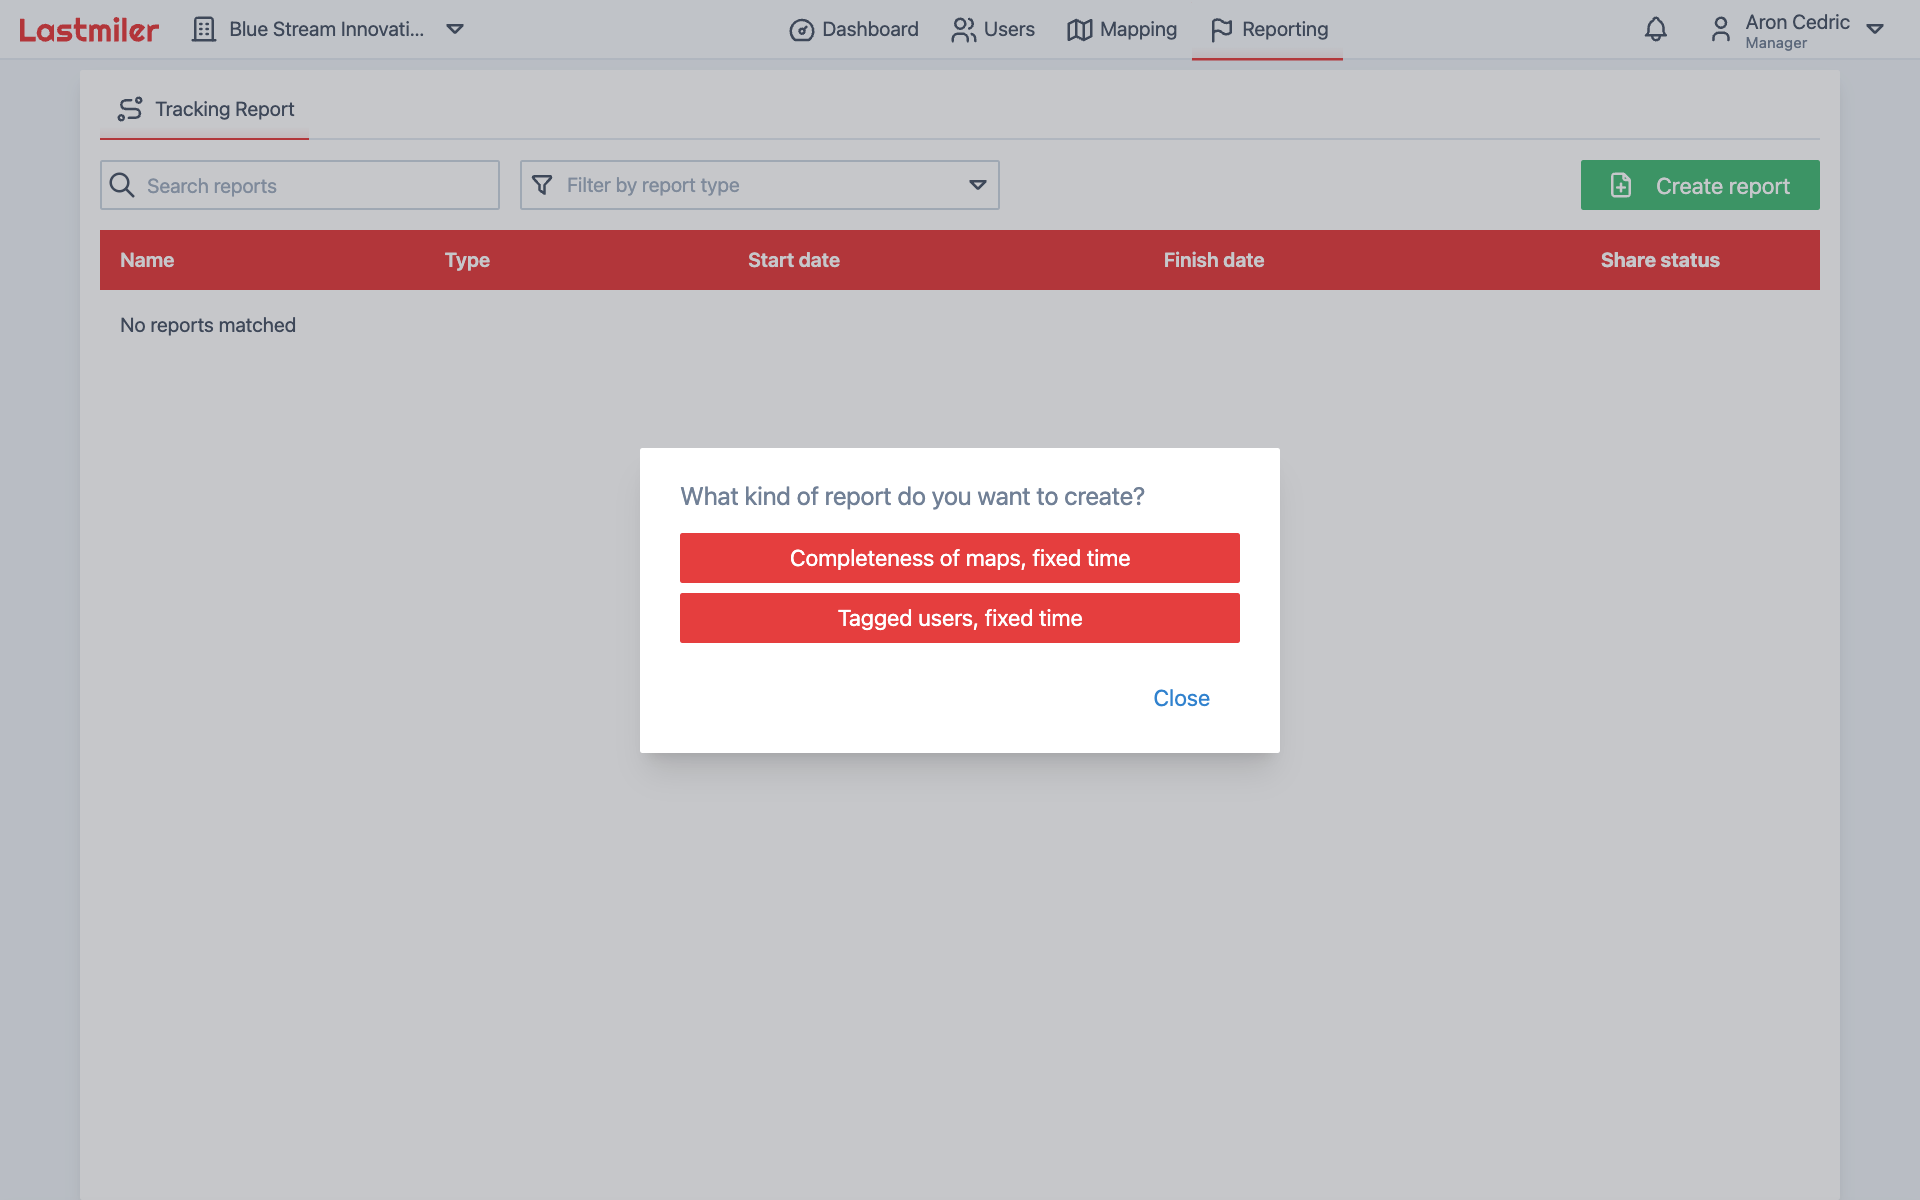Image resolution: width=1920 pixels, height=1200 pixels.
Task: Click the filter funnel icon
Action: pyautogui.click(x=542, y=185)
